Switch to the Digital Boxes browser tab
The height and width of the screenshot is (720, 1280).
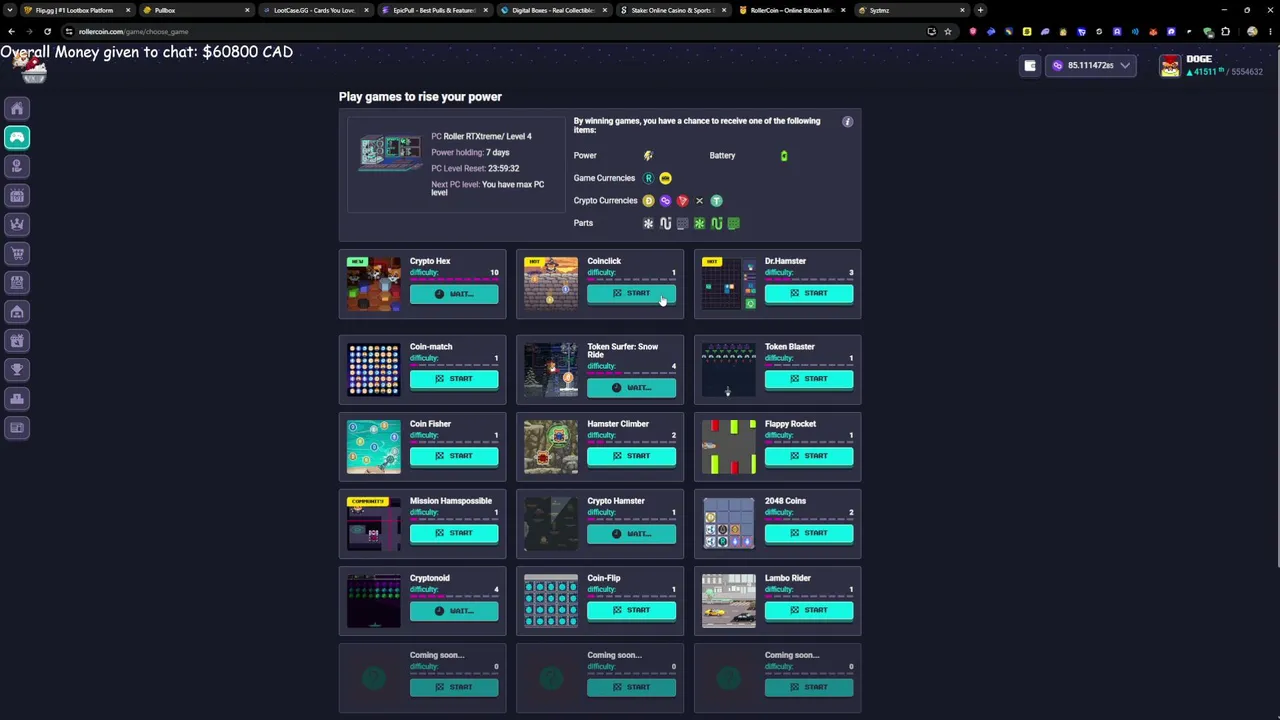tap(552, 10)
